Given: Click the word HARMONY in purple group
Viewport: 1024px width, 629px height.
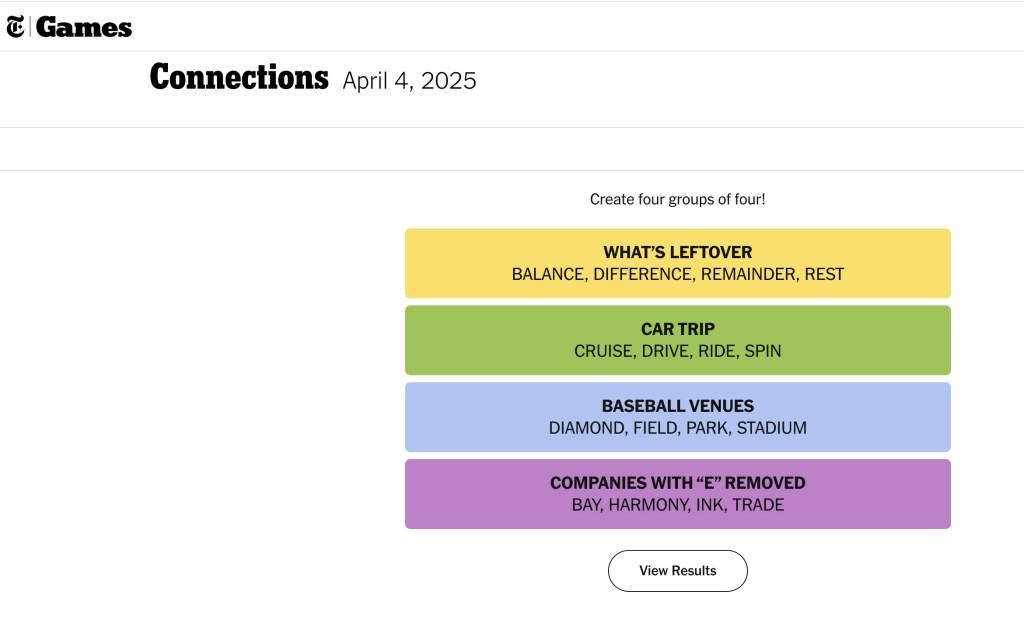Looking at the screenshot, I should 647,505.
